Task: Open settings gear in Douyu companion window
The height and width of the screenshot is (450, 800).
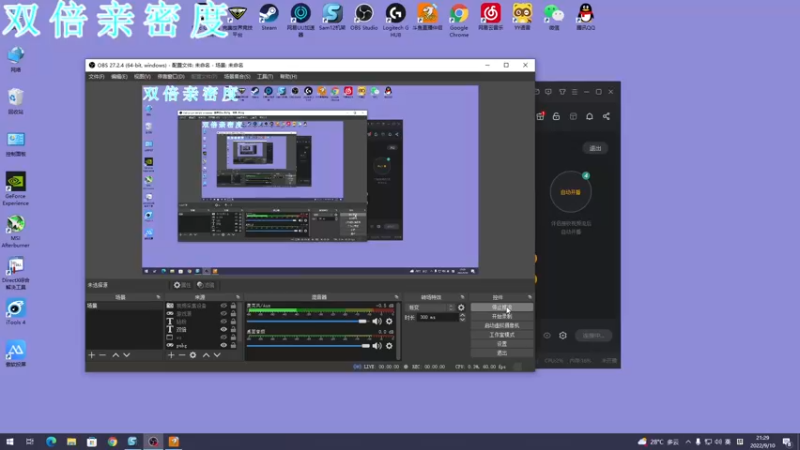Action: (x=563, y=336)
